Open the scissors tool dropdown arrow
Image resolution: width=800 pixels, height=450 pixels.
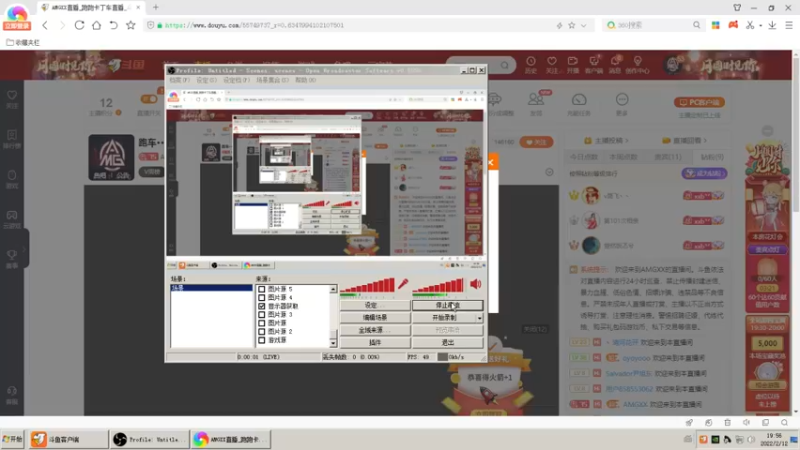[x=760, y=25]
